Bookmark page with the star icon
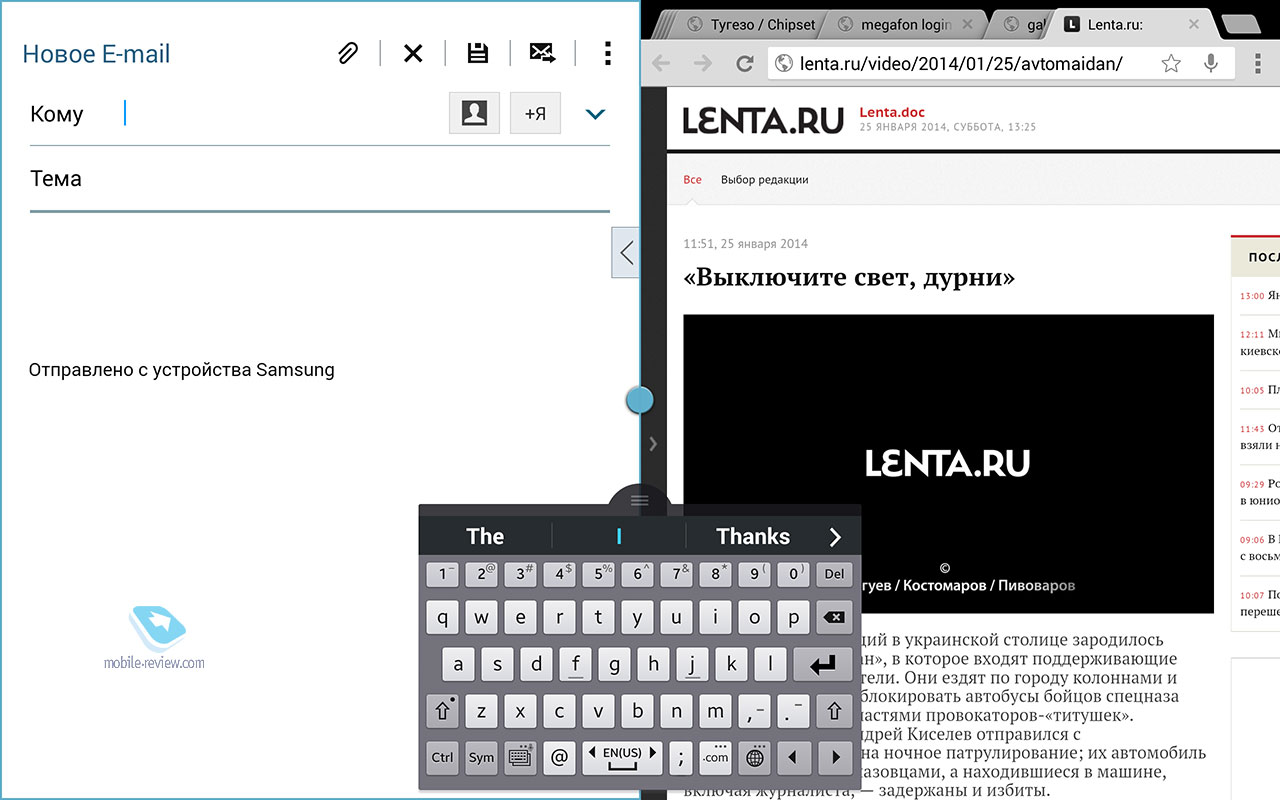The image size is (1280, 800). pos(1171,63)
